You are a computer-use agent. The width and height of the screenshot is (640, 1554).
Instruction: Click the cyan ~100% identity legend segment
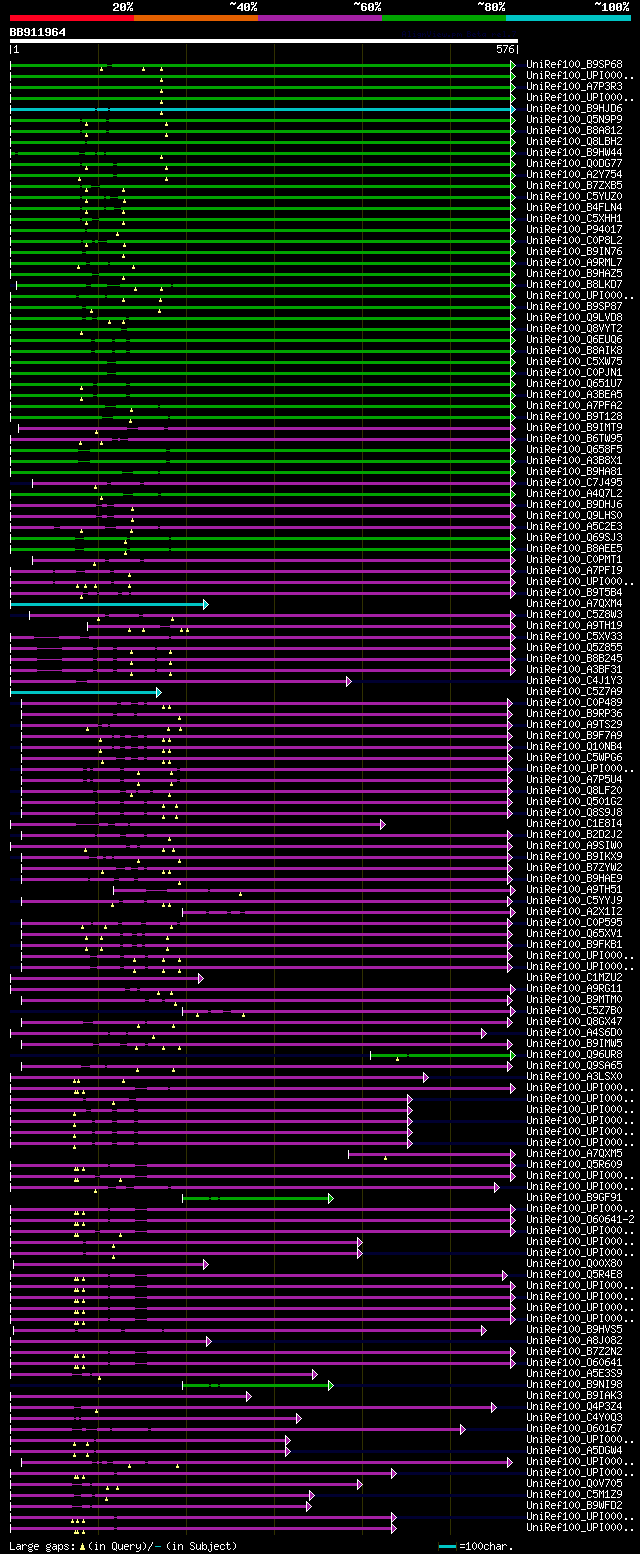click(568, 18)
